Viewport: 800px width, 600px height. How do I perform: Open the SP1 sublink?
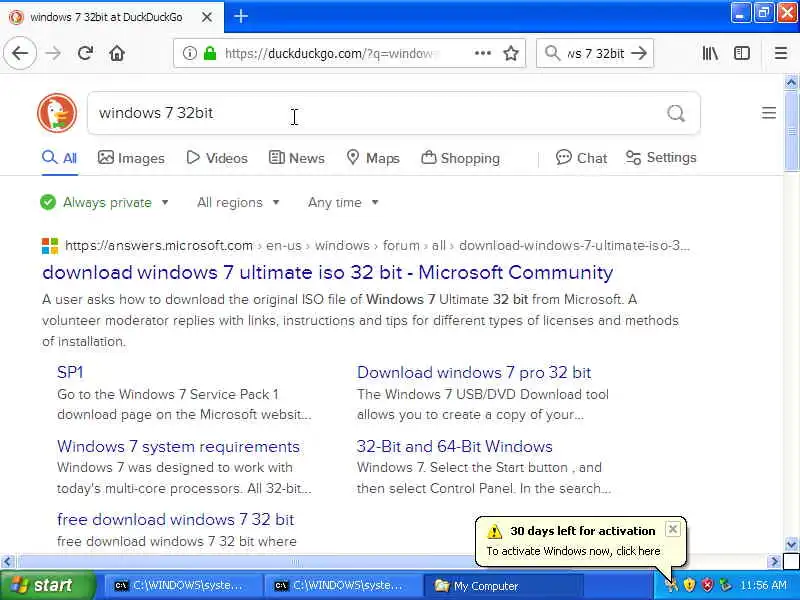pyautogui.click(x=70, y=372)
